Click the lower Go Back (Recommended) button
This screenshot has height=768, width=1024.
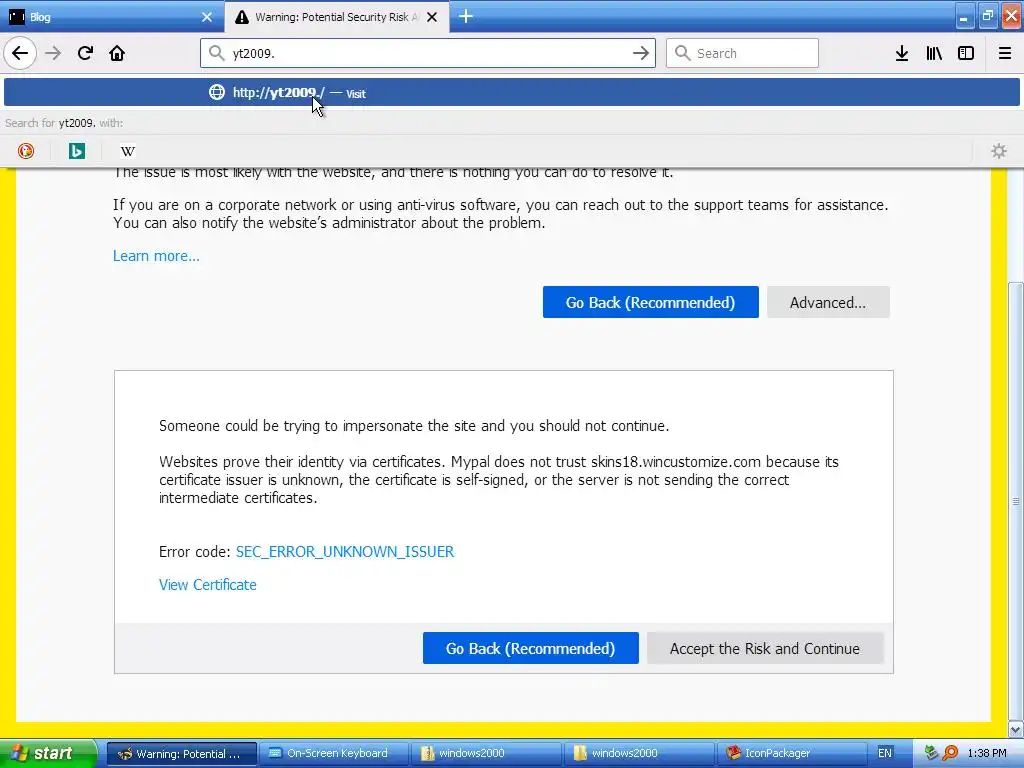530,648
